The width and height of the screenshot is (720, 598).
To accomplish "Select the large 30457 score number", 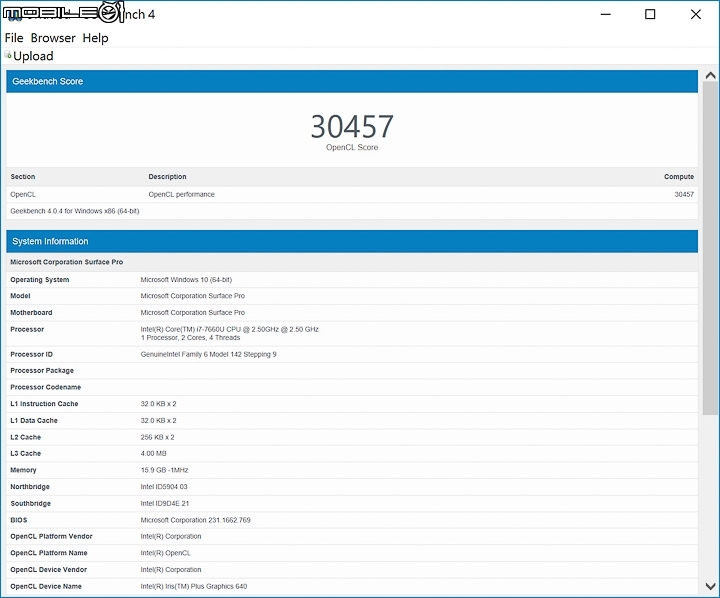I will pyautogui.click(x=352, y=126).
